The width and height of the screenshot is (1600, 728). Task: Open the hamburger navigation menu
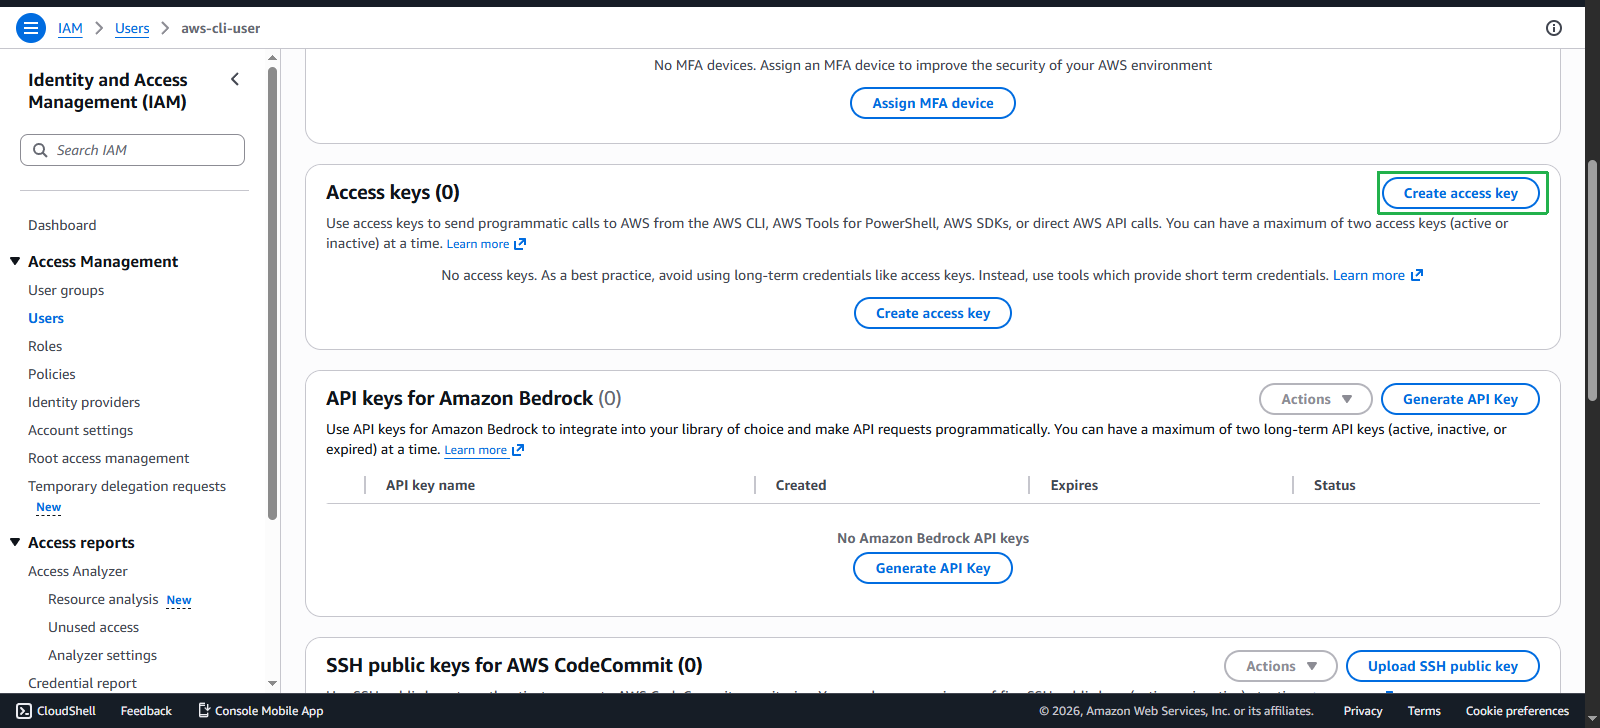tap(31, 28)
